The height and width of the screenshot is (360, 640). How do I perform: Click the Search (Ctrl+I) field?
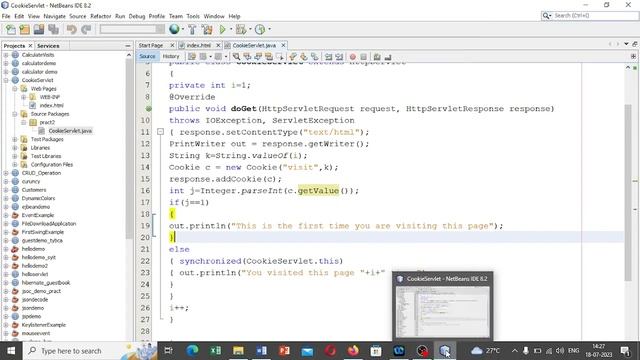tap(594, 16)
